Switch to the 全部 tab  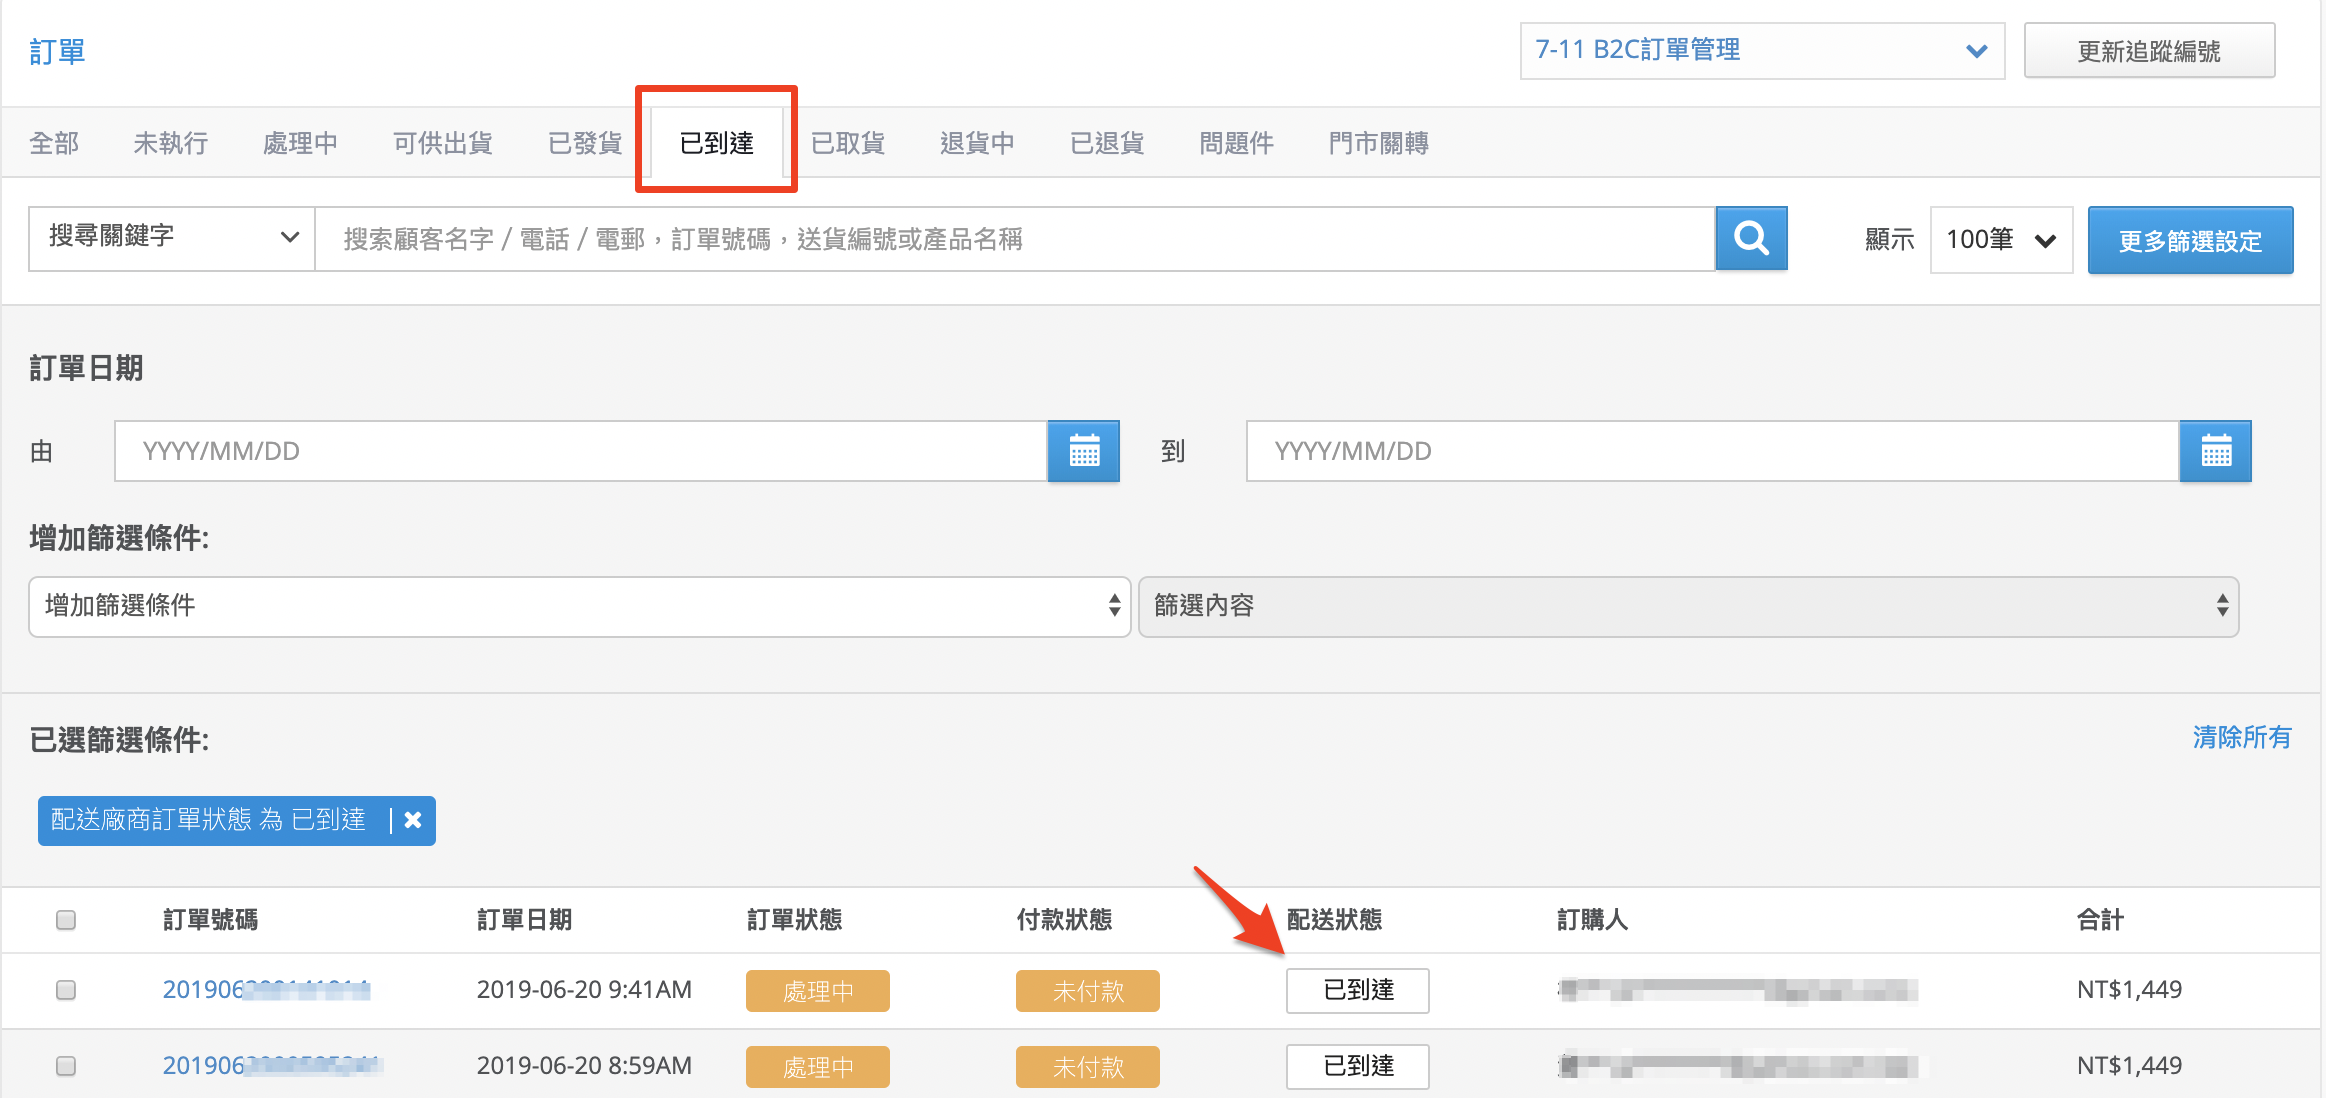[x=54, y=143]
